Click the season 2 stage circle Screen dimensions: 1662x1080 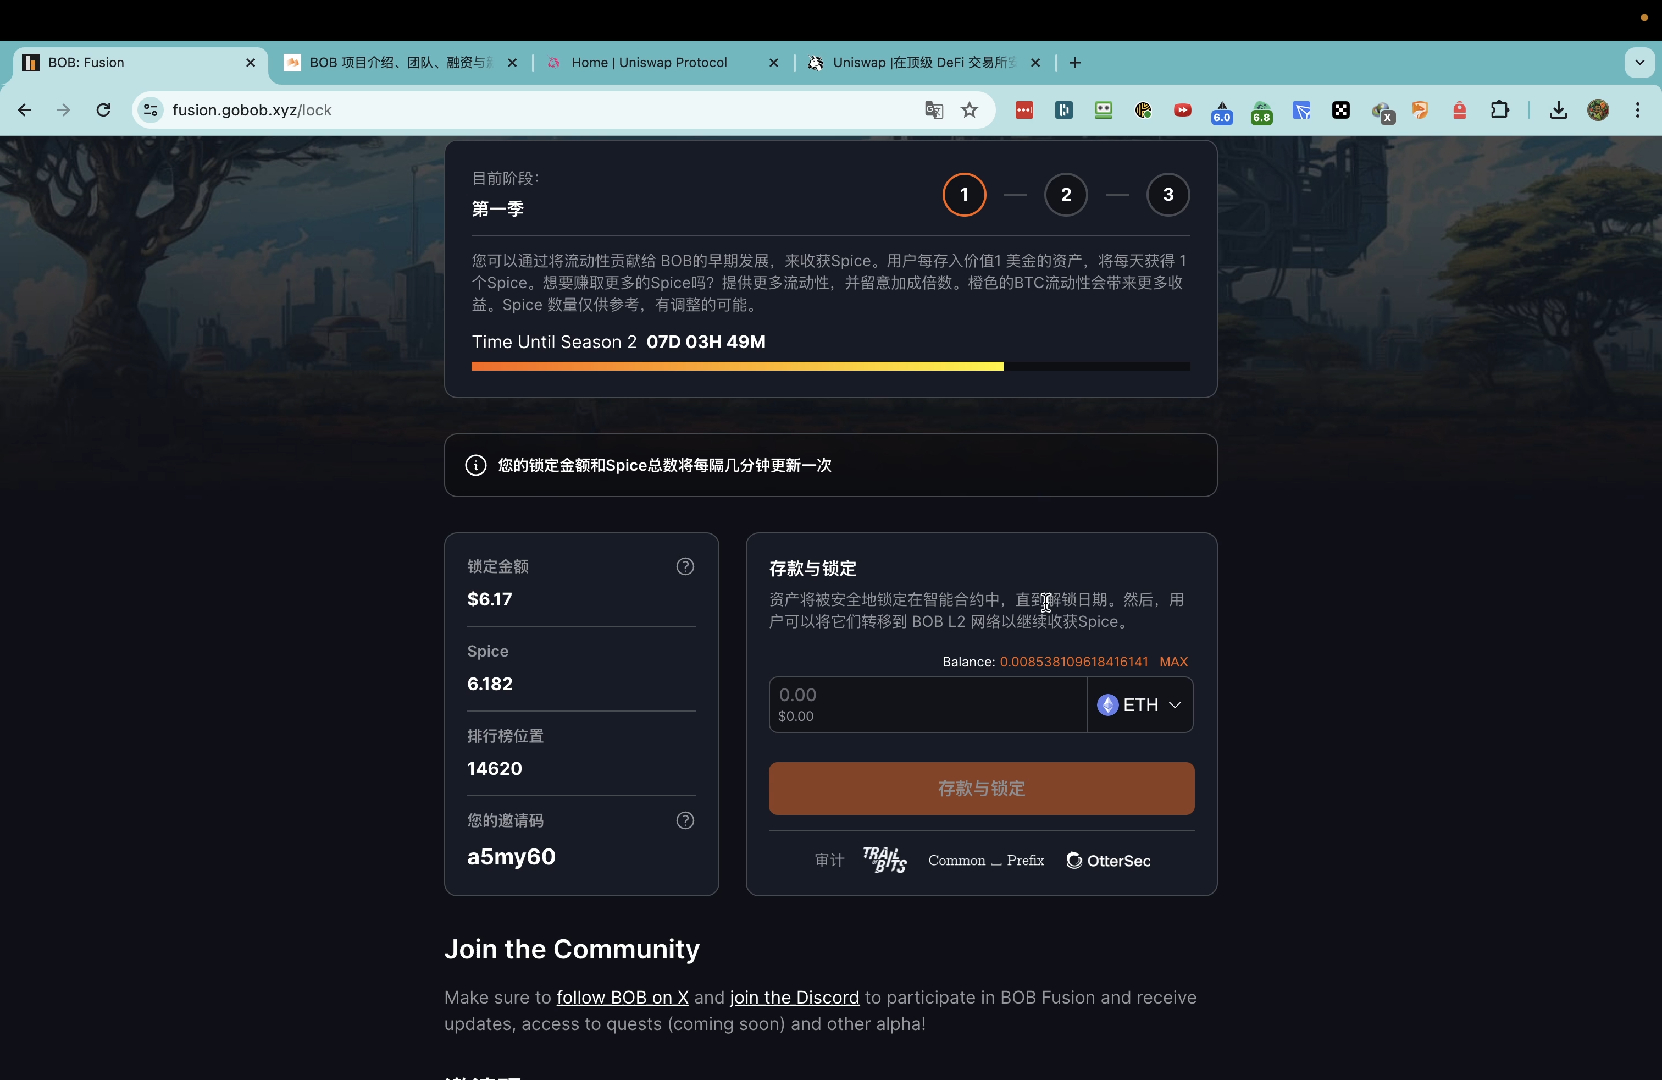click(1066, 194)
